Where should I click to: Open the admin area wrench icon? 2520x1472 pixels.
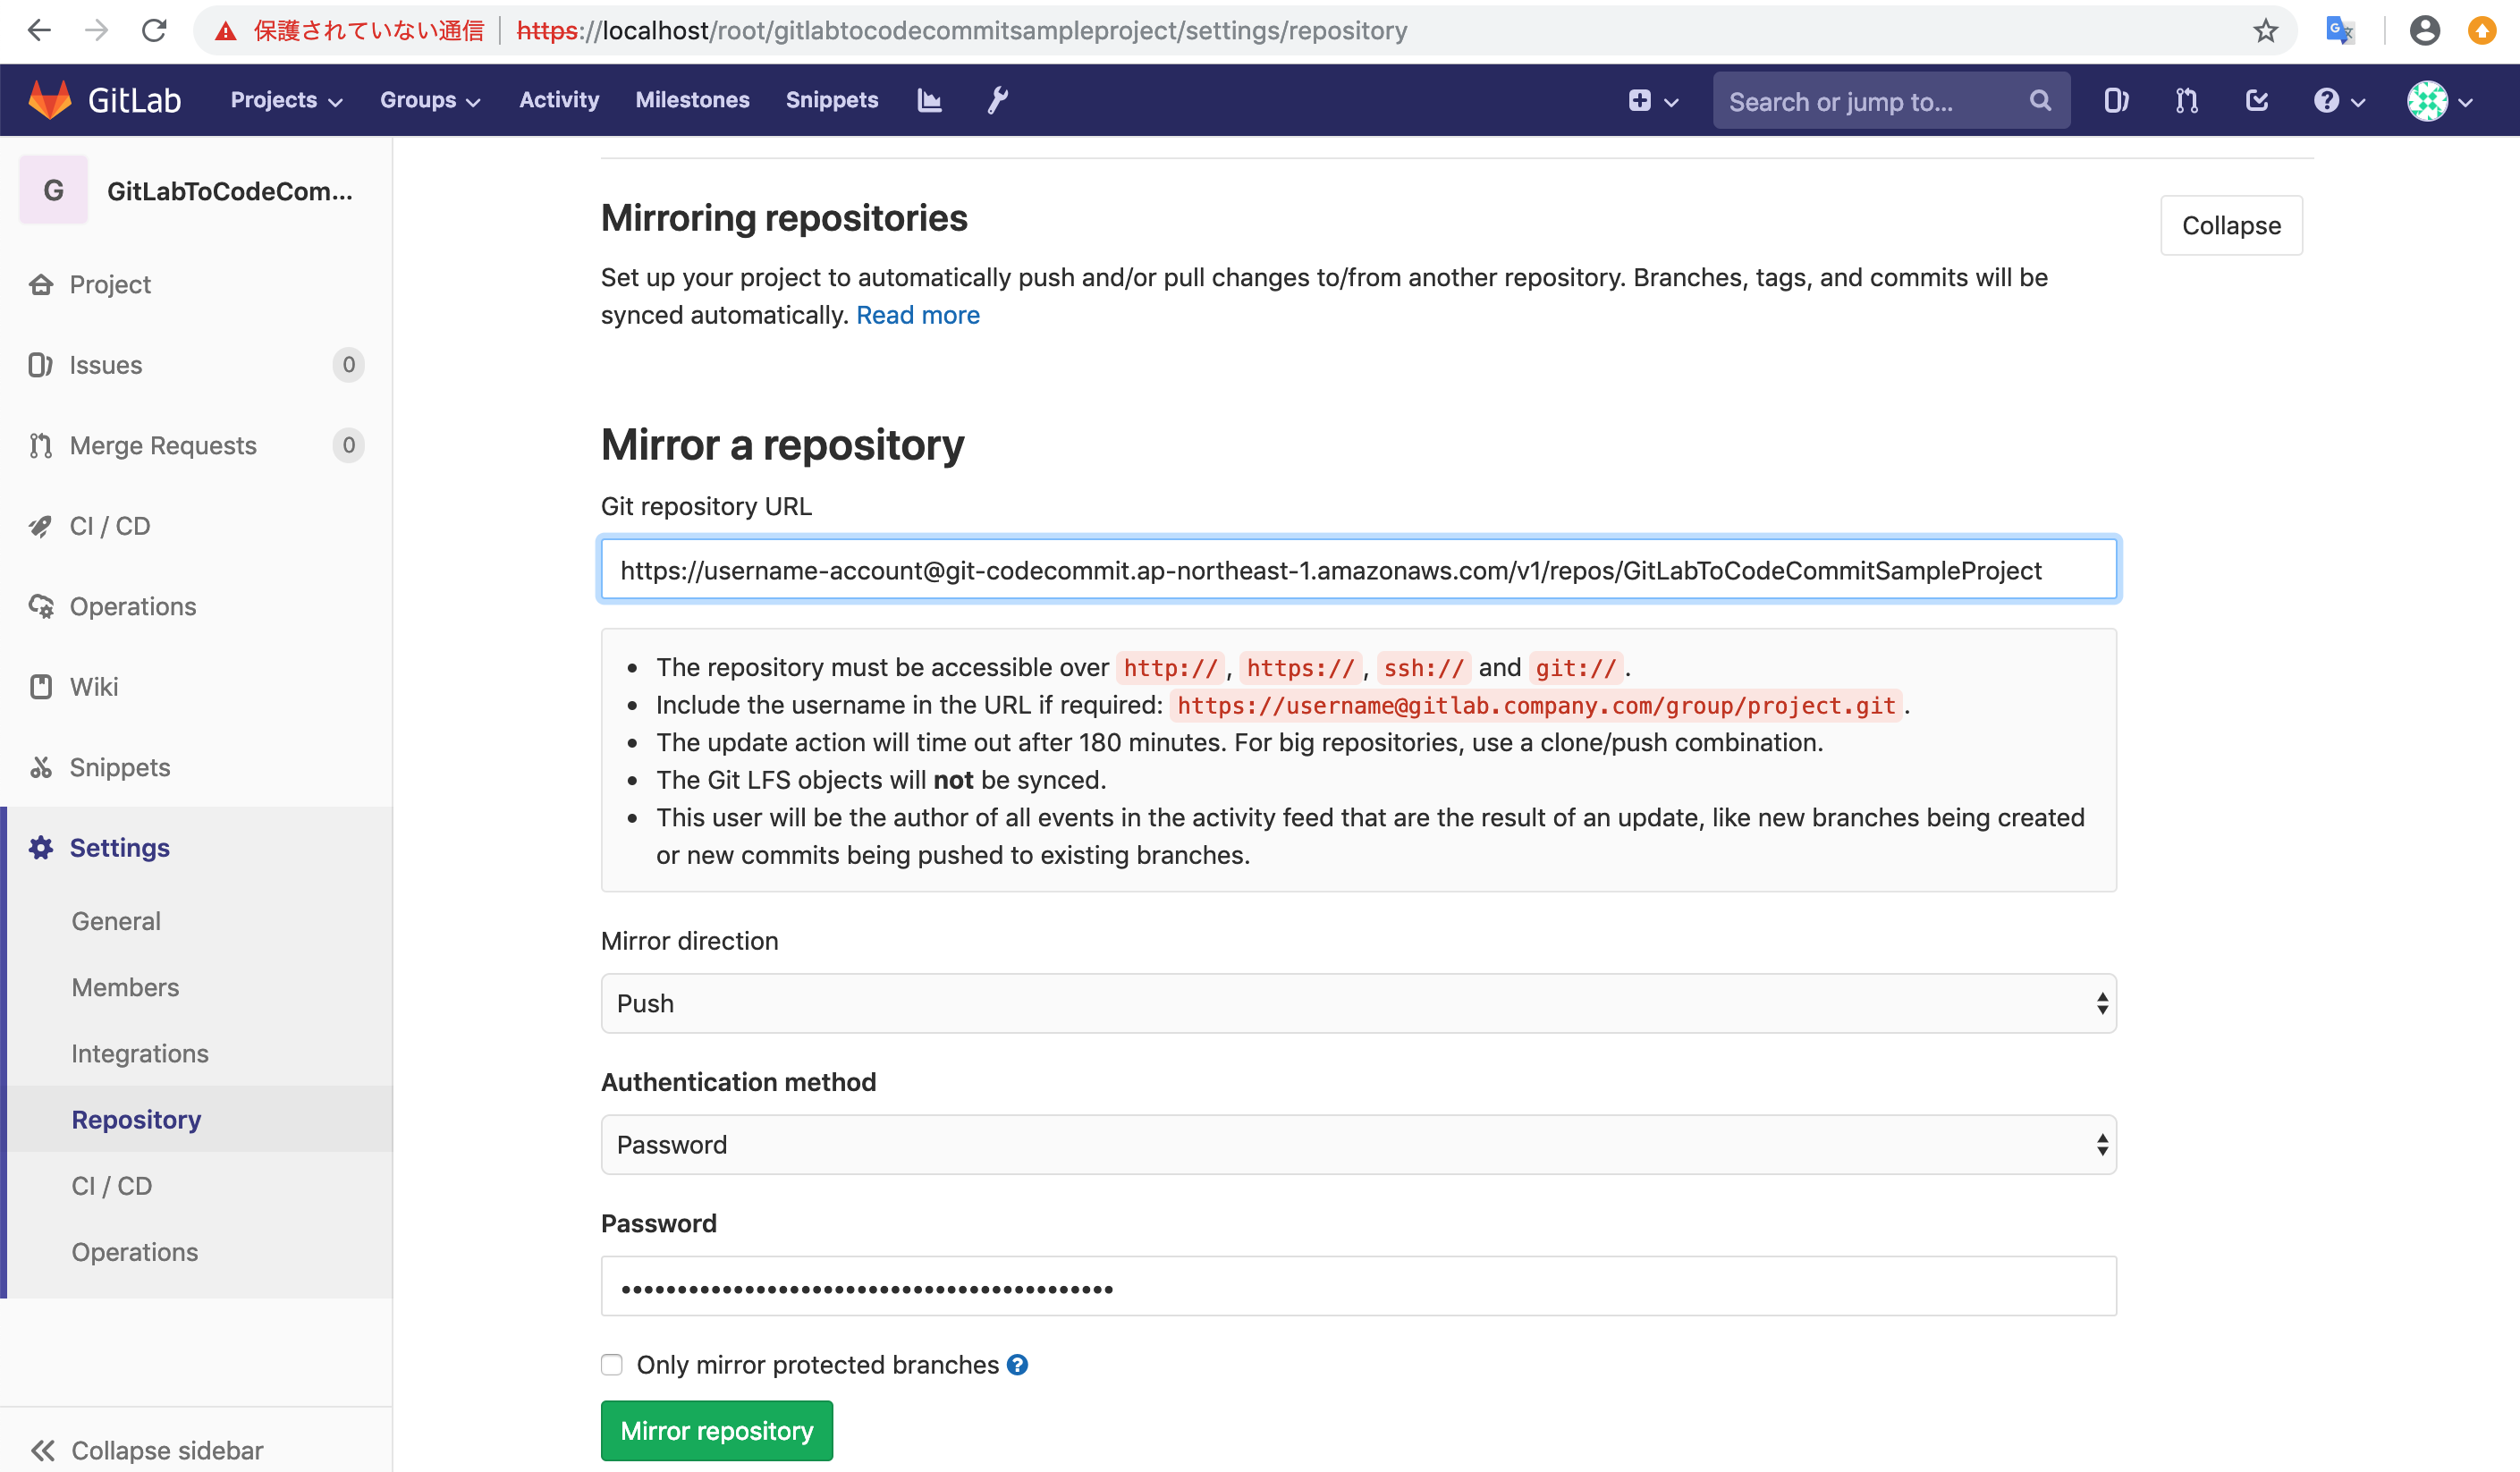click(996, 100)
